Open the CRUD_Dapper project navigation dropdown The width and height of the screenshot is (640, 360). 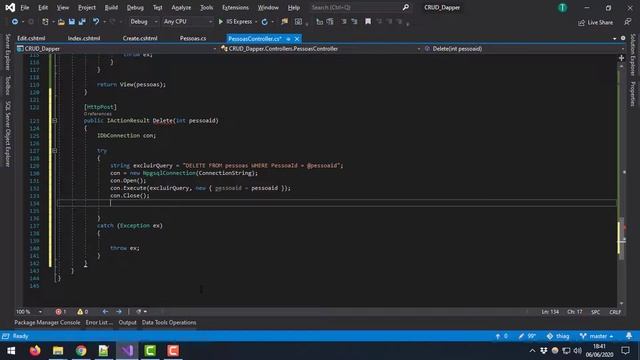coord(116,49)
